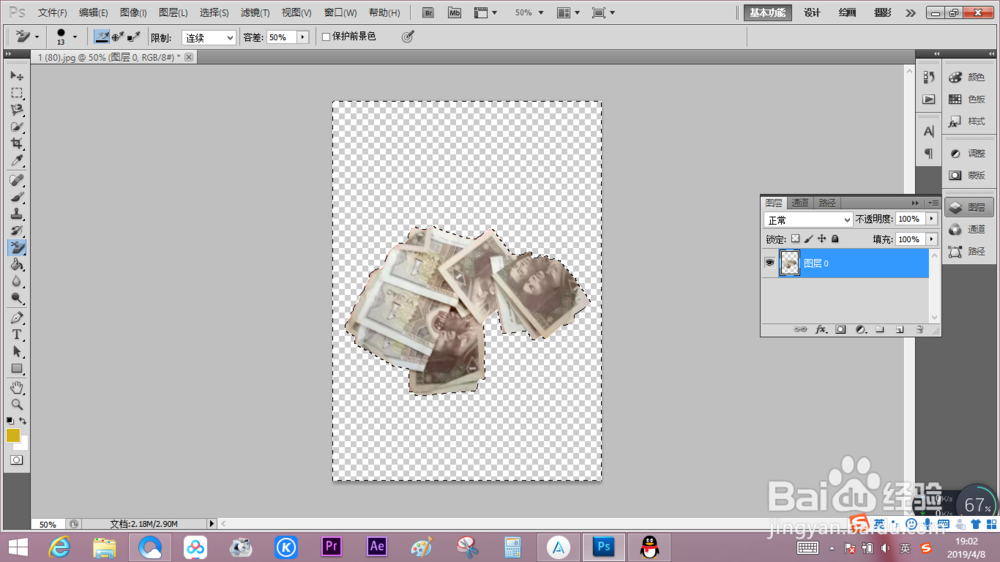Select the Clone Stamp tool
The width and height of the screenshot is (1000, 562).
click(17, 214)
